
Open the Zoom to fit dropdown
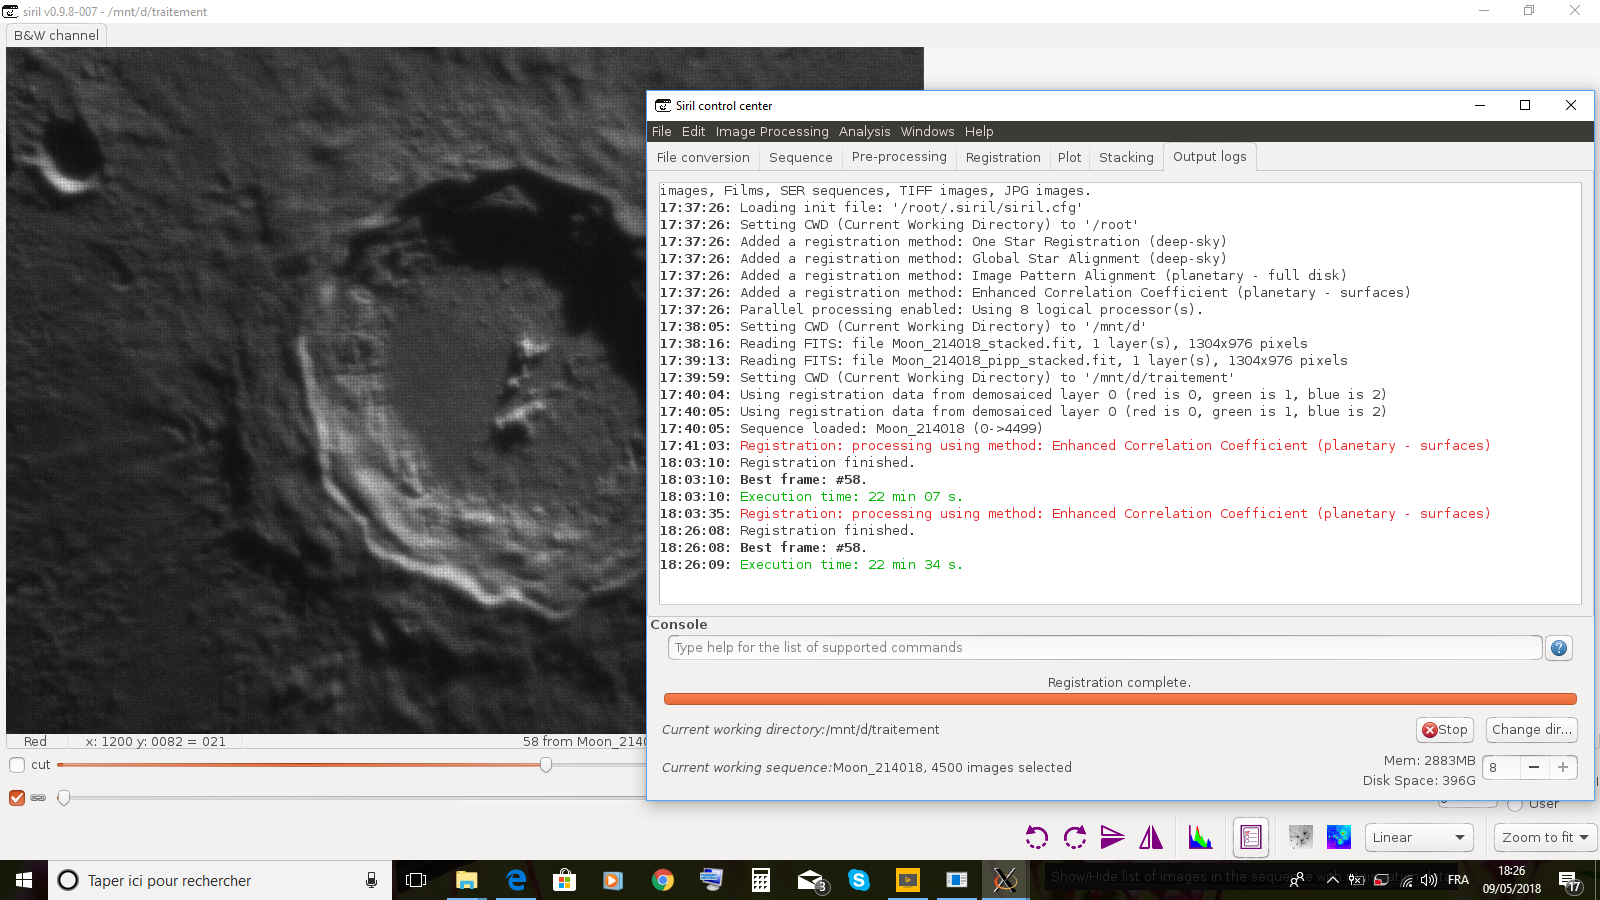click(1545, 837)
